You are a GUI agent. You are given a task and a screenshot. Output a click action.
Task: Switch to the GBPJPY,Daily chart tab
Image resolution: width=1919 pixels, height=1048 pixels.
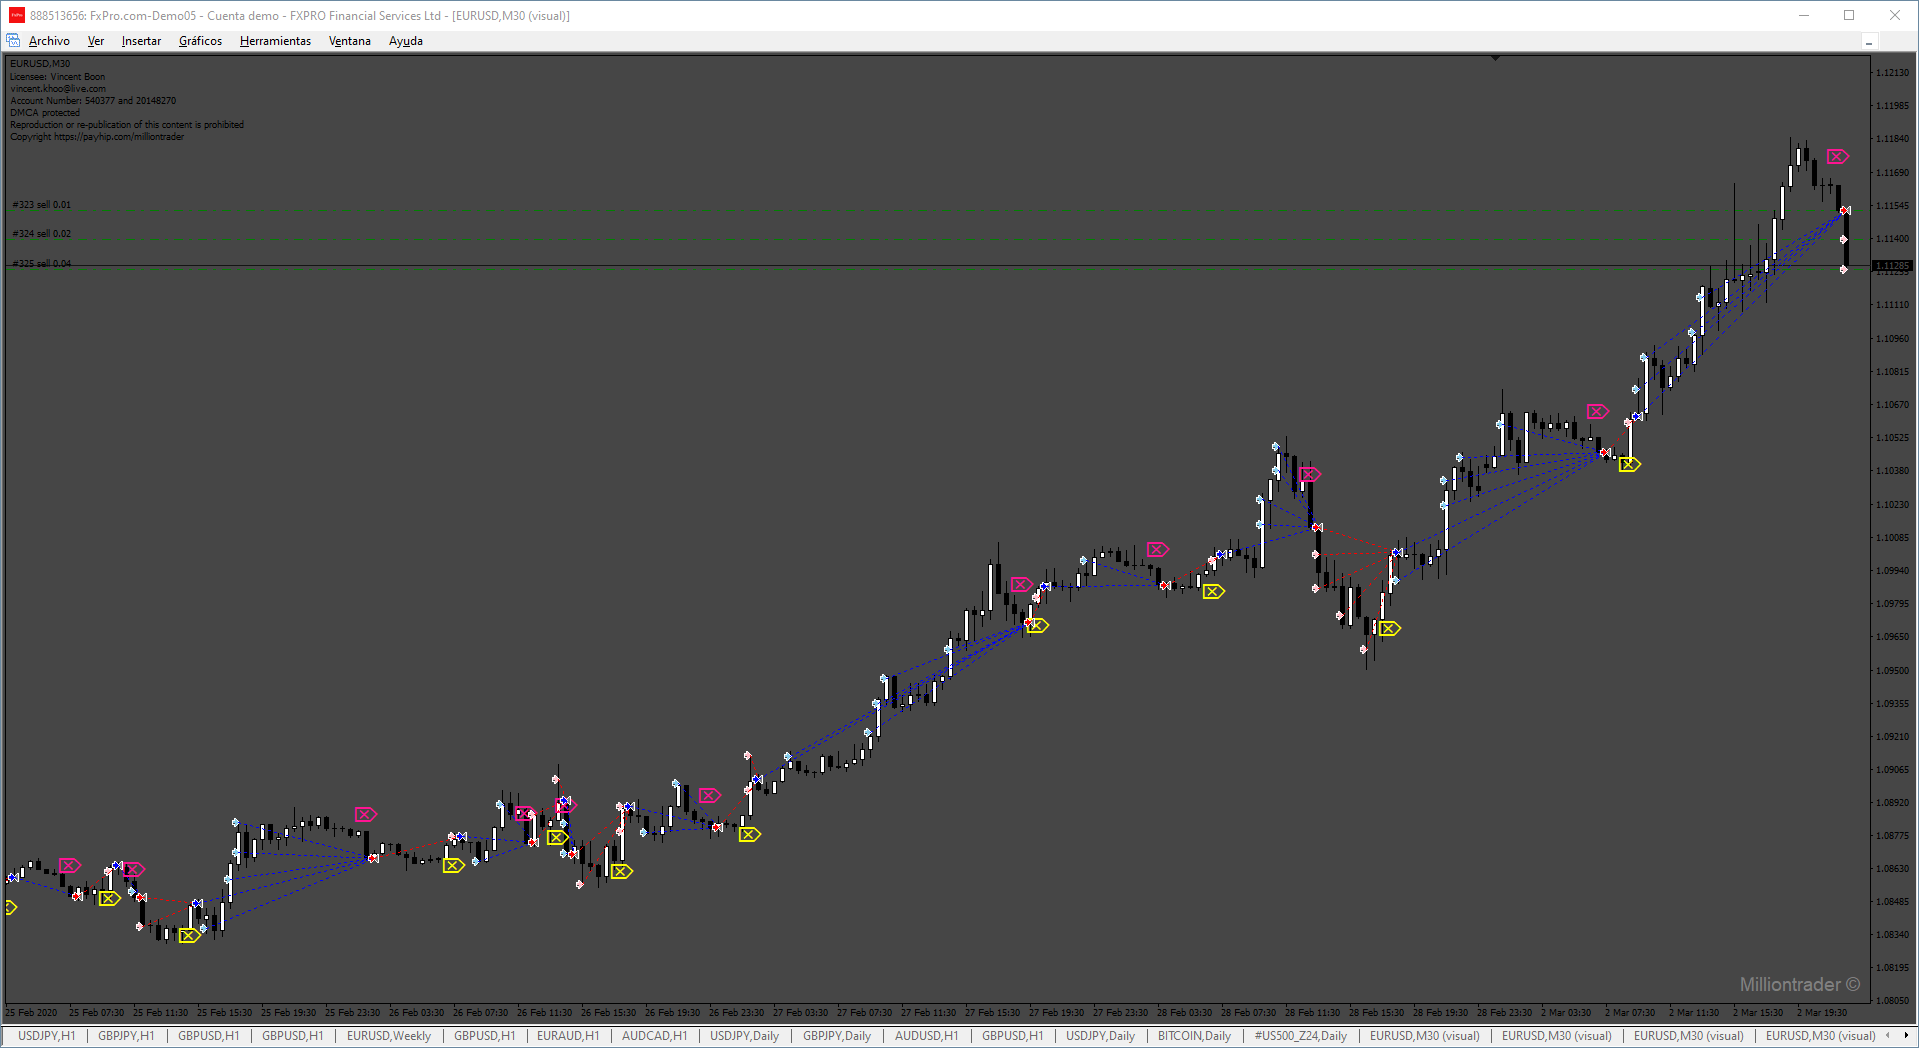pyautogui.click(x=837, y=1036)
